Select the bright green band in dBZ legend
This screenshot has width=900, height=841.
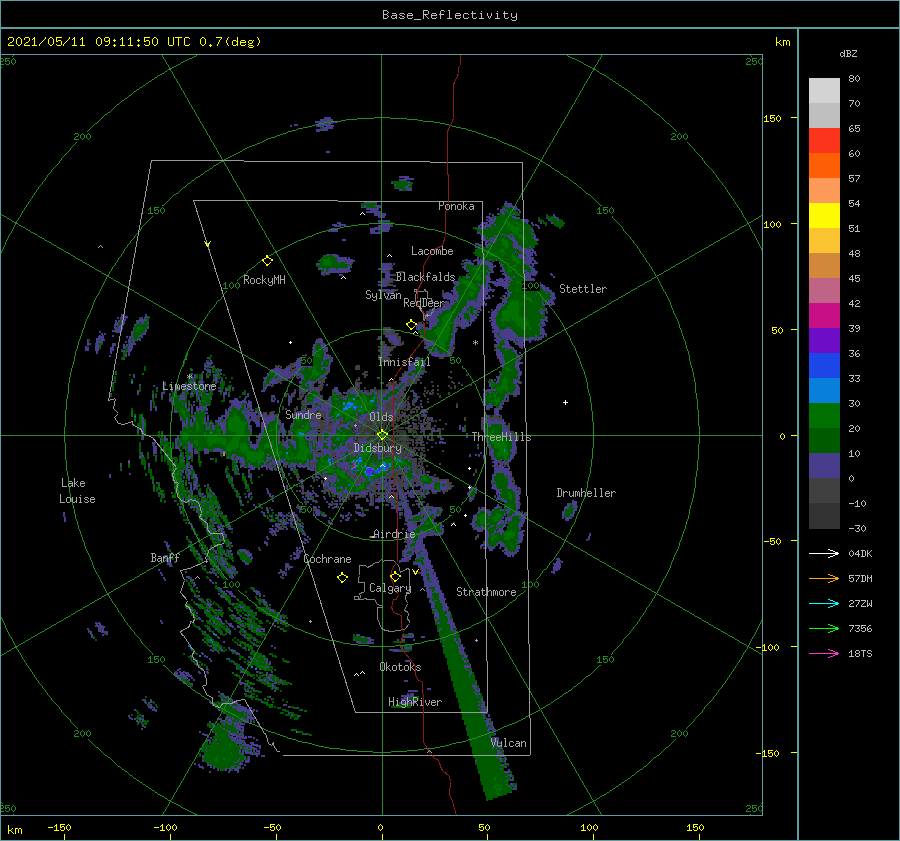tap(824, 416)
